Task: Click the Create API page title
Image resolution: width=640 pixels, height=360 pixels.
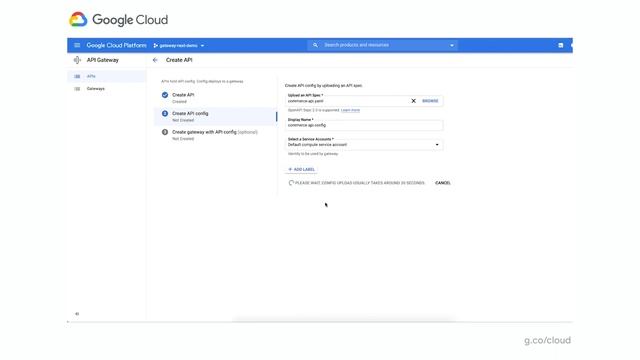Action: click(x=179, y=60)
